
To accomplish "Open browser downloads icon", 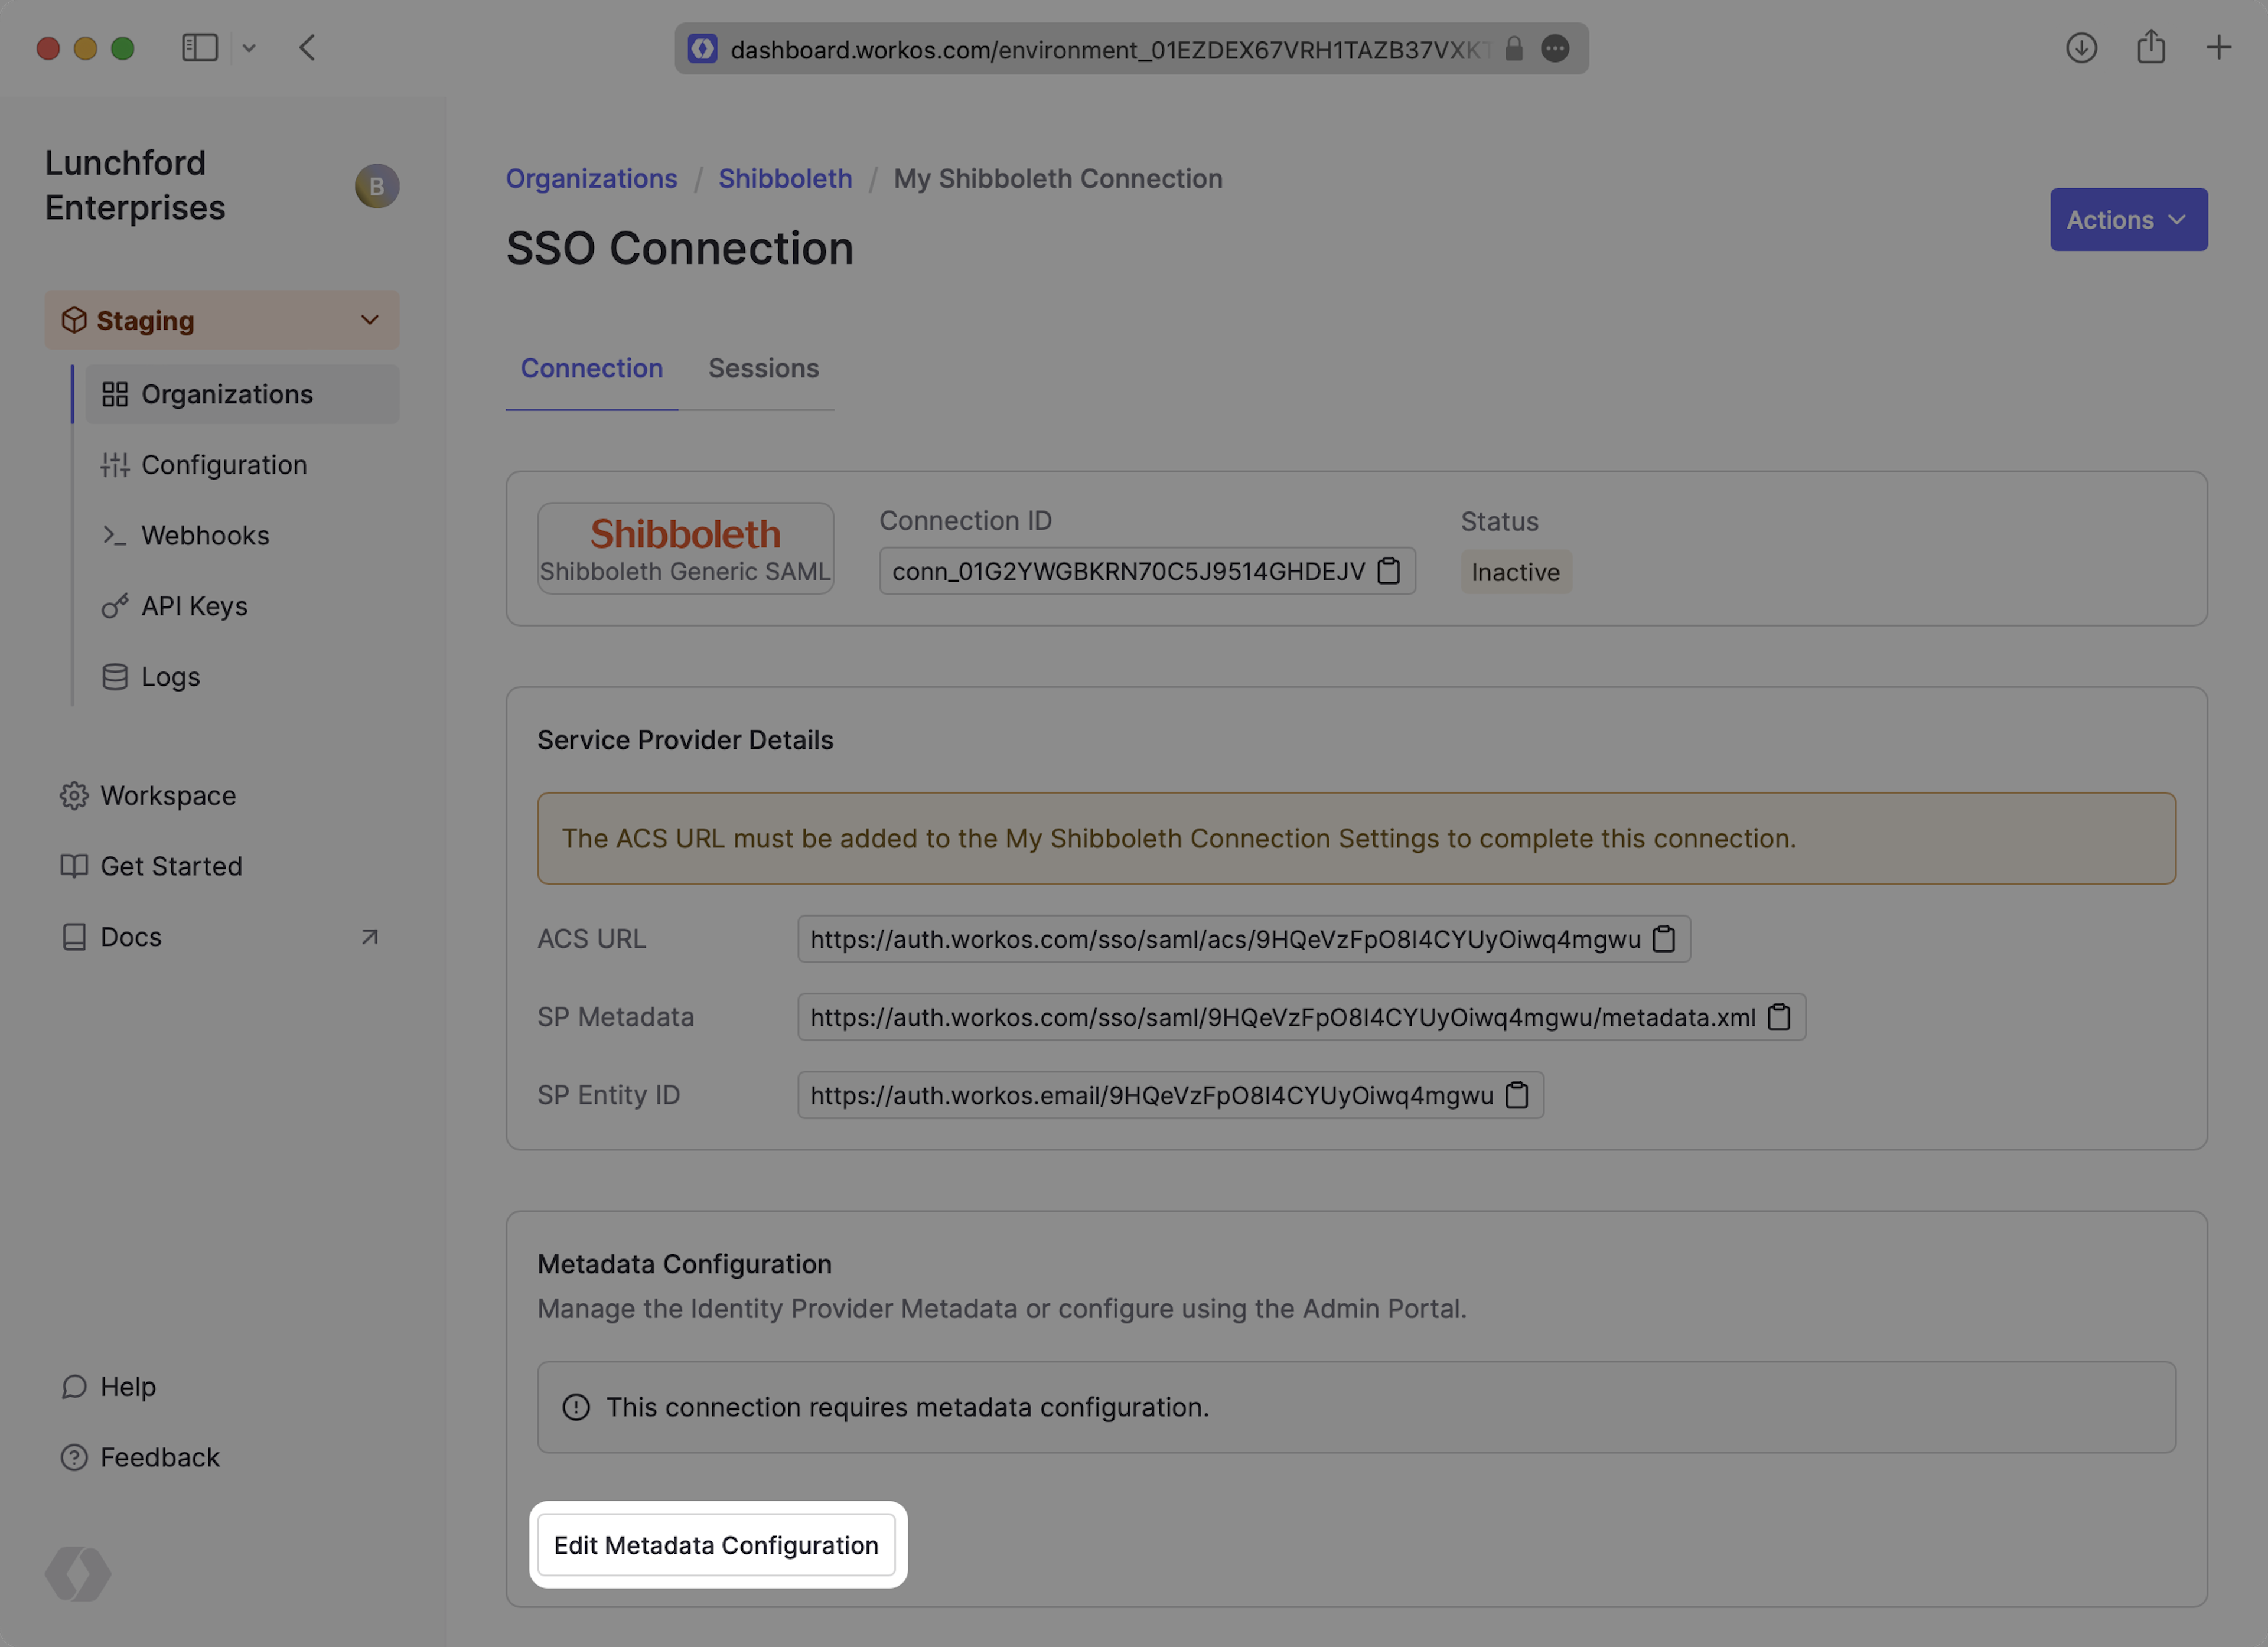I will (2080, 48).
